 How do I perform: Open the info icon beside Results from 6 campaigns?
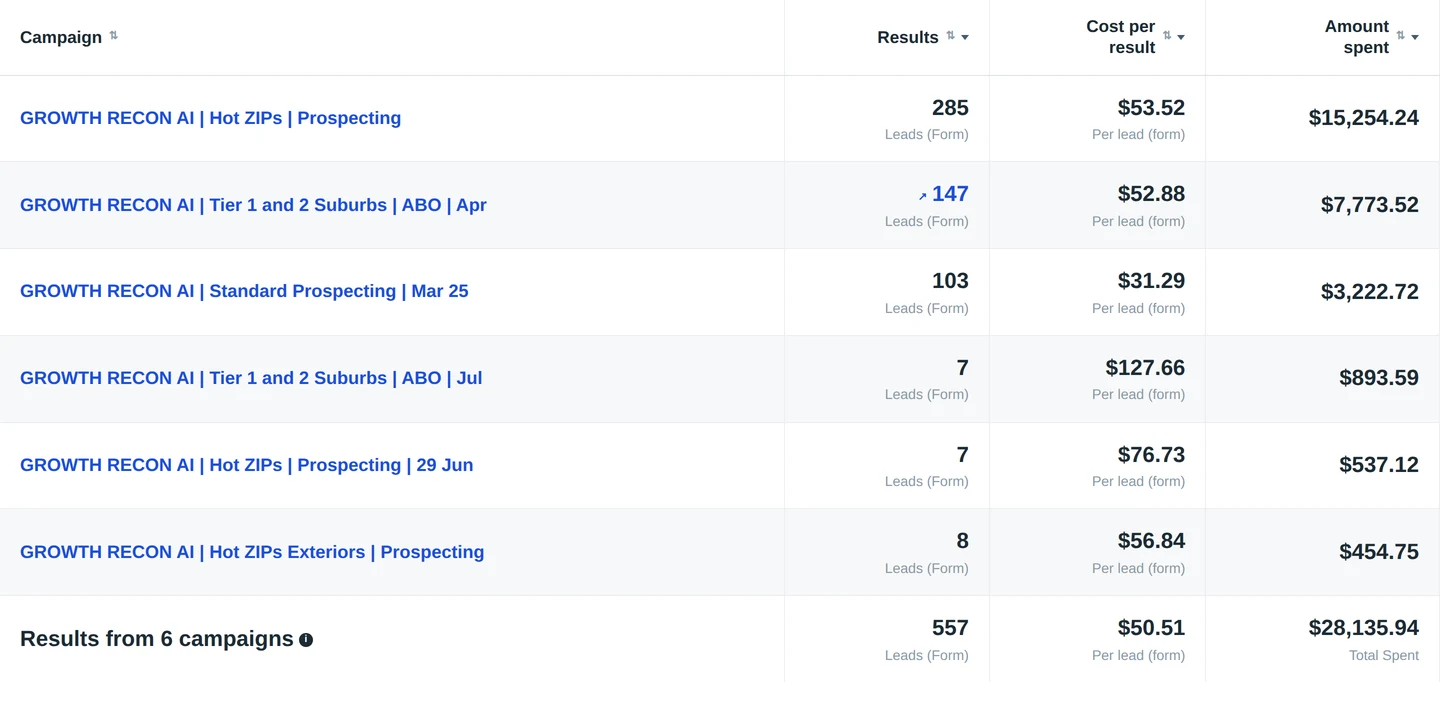click(x=306, y=640)
